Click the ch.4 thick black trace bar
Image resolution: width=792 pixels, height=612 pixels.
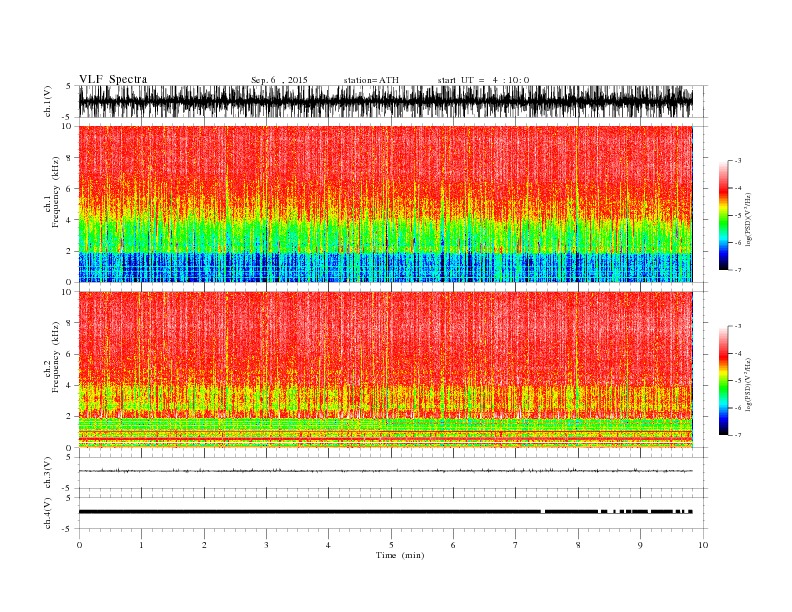click(385, 512)
